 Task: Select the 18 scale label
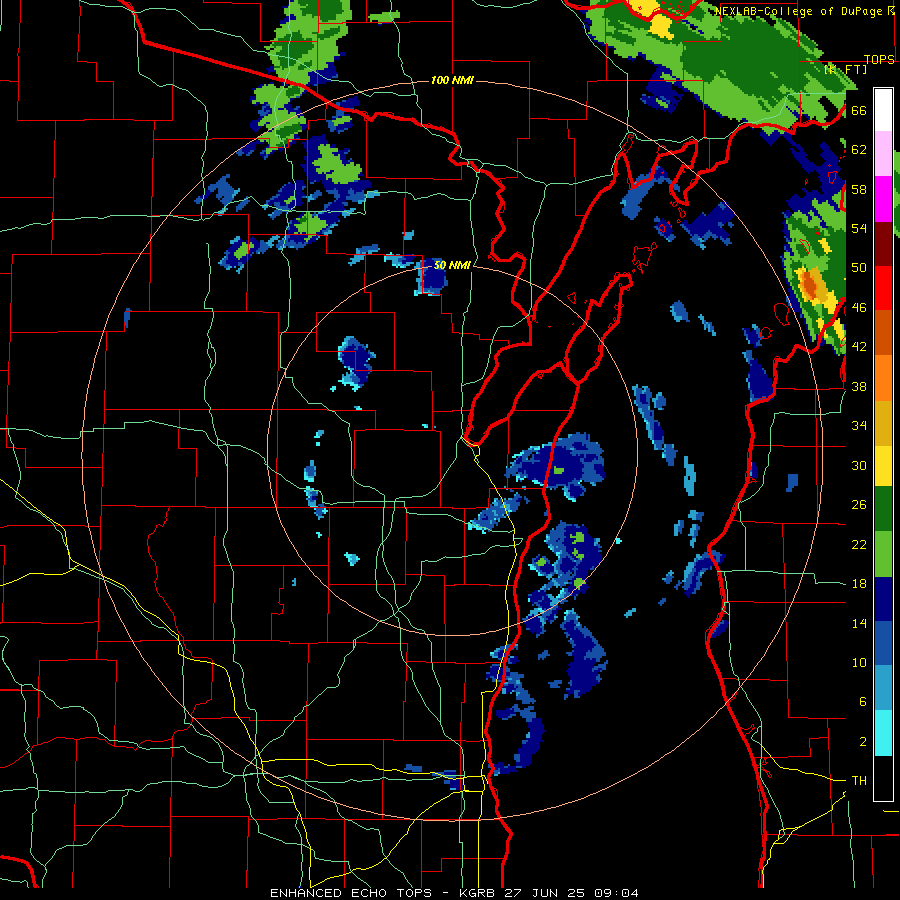[x=859, y=584]
